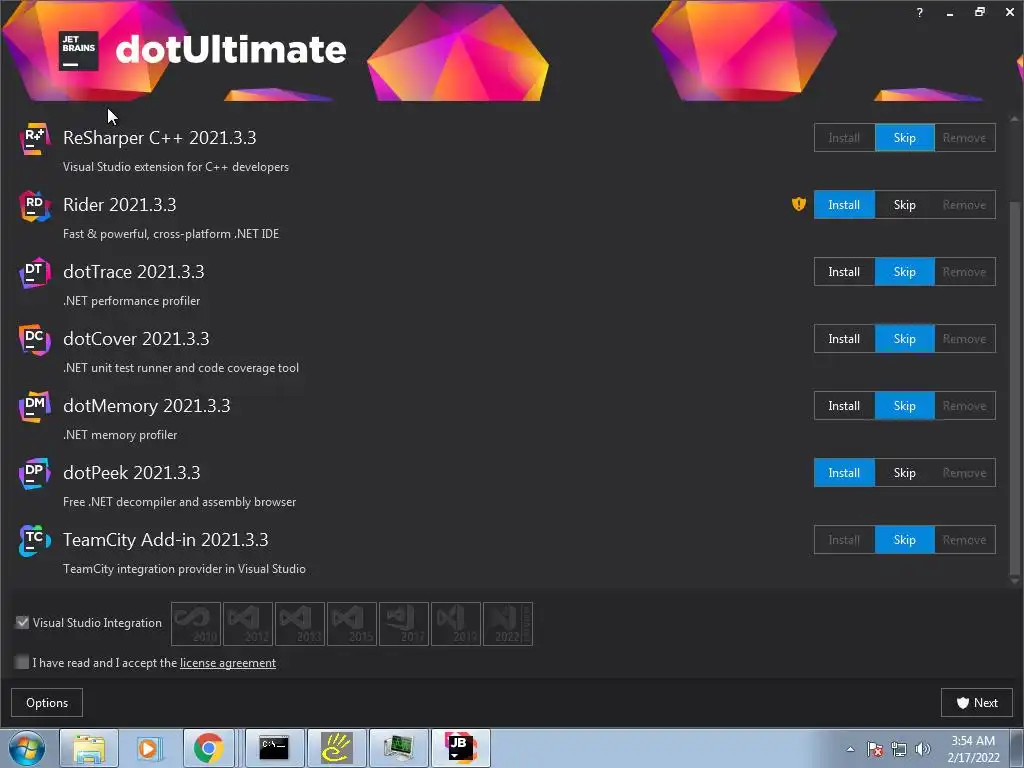The width and height of the screenshot is (1024, 768).
Task: Select the Visual Studio 2019 integration icon
Action: click(x=455, y=624)
